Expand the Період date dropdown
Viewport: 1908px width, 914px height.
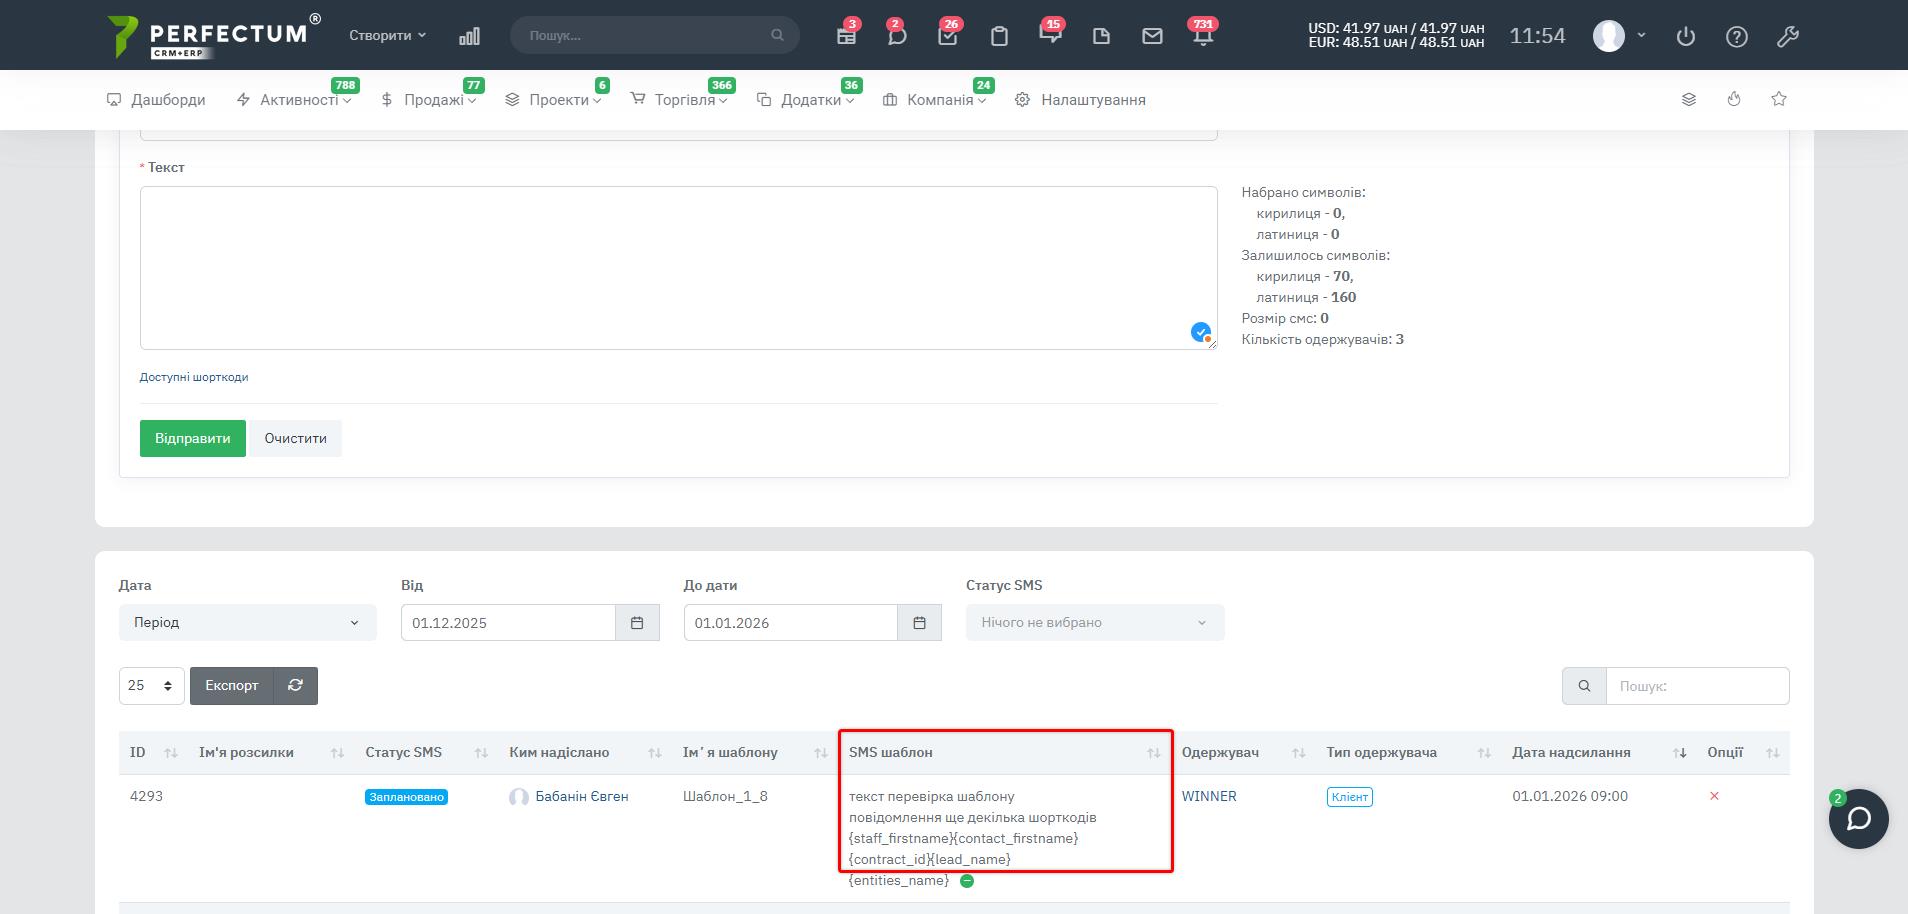(x=247, y=622)
